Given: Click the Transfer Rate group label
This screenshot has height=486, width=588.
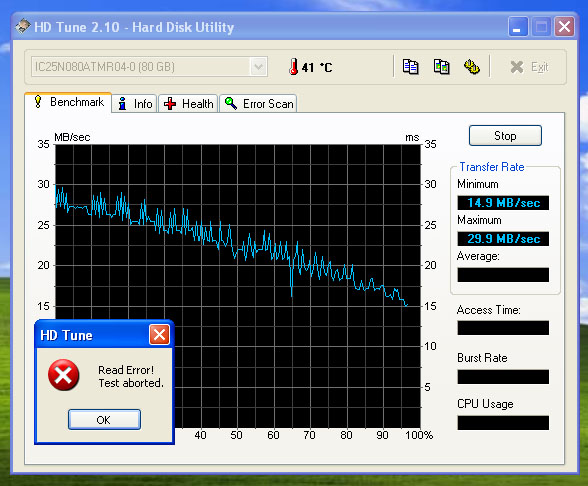Looking at the screenshot, I should click(492, 167).
